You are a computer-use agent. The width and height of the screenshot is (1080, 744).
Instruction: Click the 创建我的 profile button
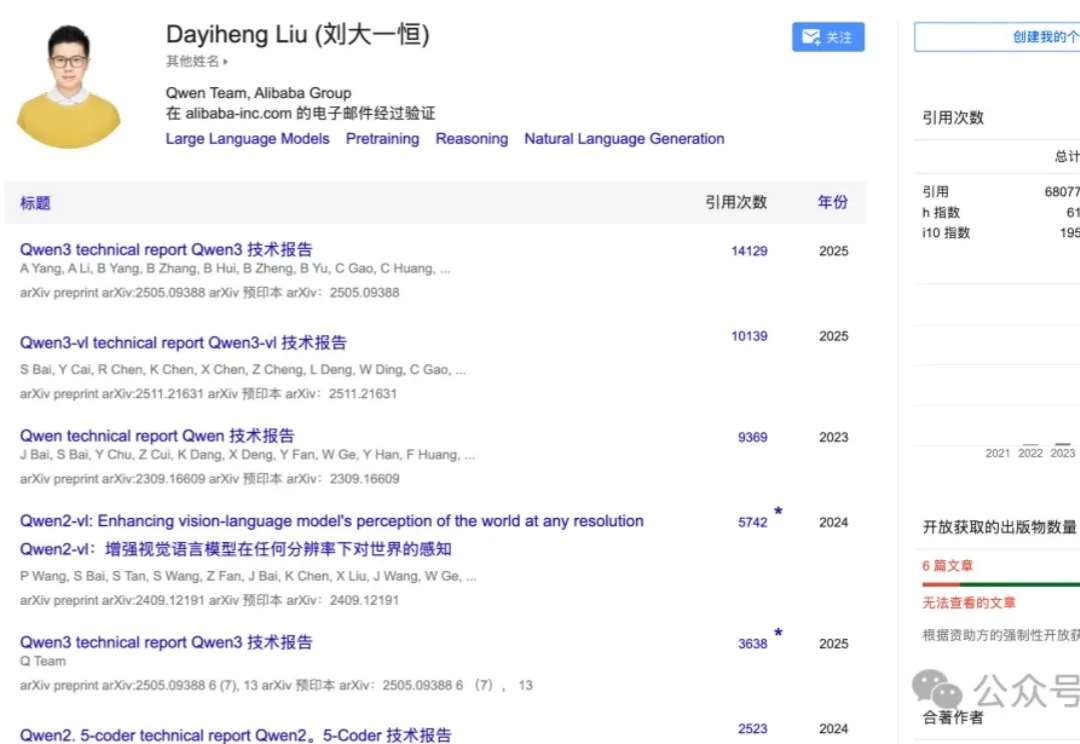(x=997, y=37)
